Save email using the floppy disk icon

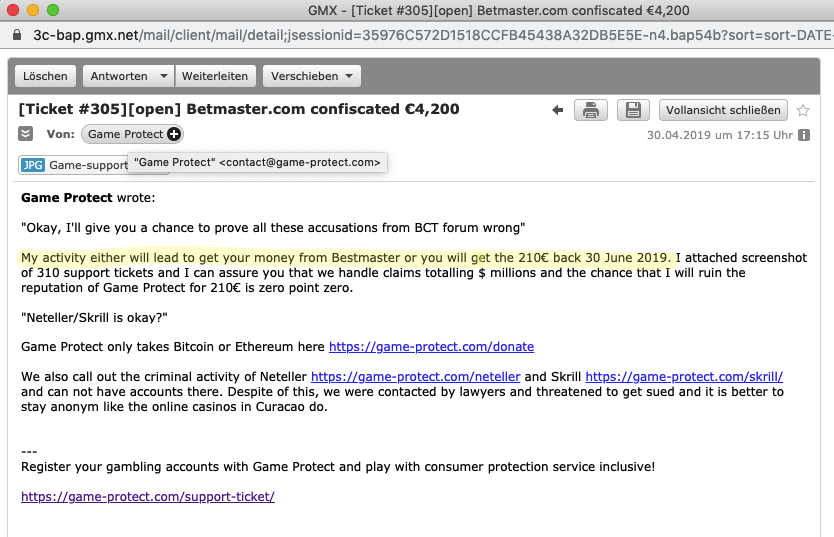[x=633, y=110]
